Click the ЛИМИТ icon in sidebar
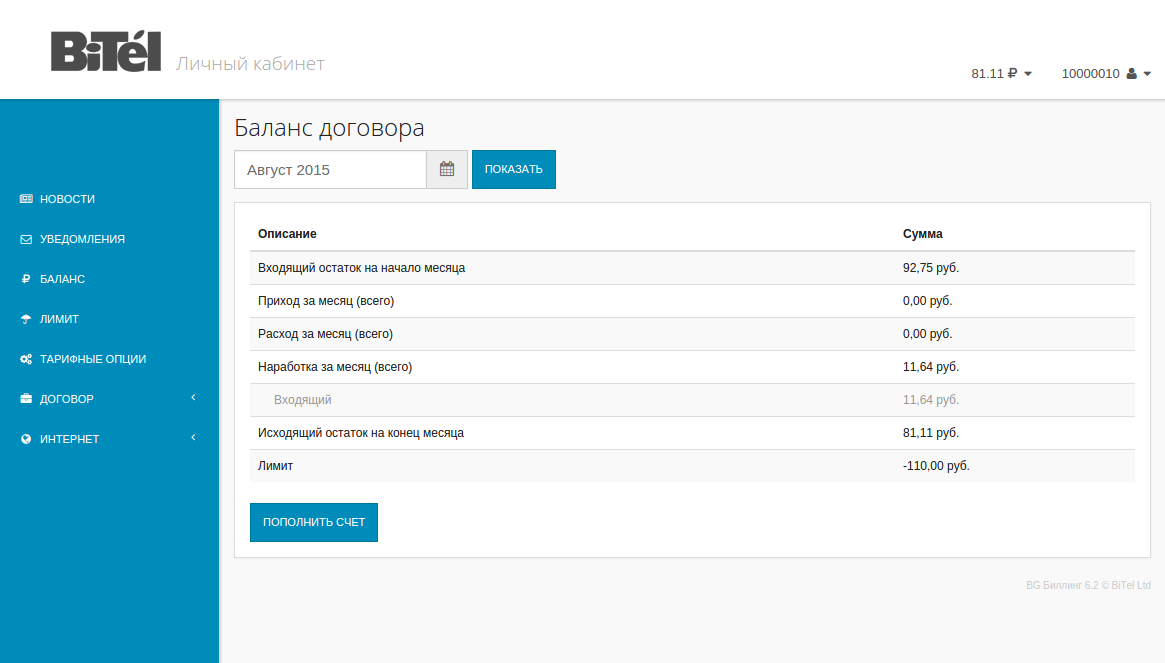This screenshot has height=663, width=1165. [24, 319]
